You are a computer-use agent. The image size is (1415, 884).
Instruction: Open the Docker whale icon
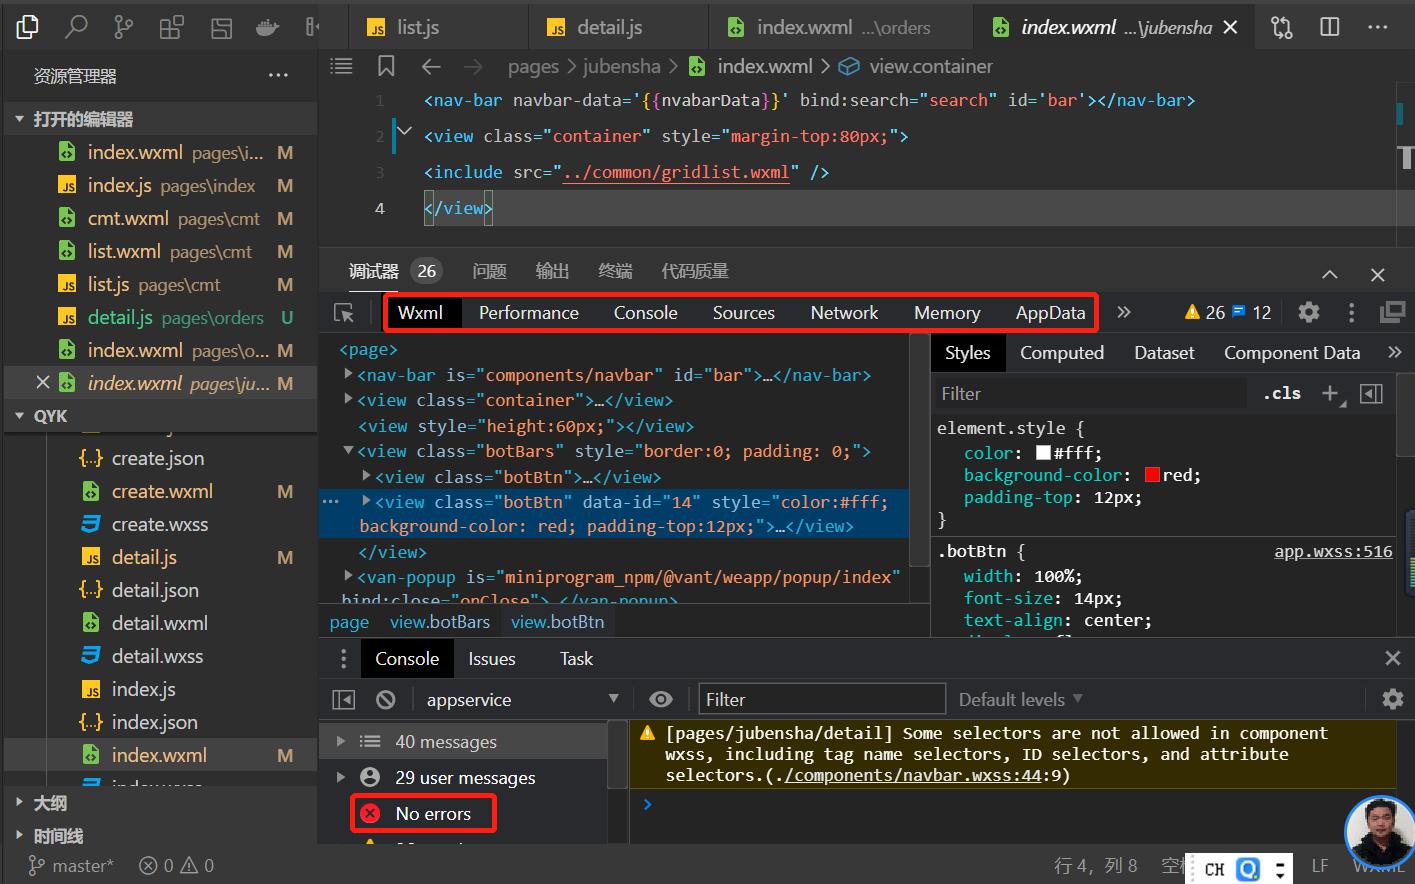pos(267,27)
